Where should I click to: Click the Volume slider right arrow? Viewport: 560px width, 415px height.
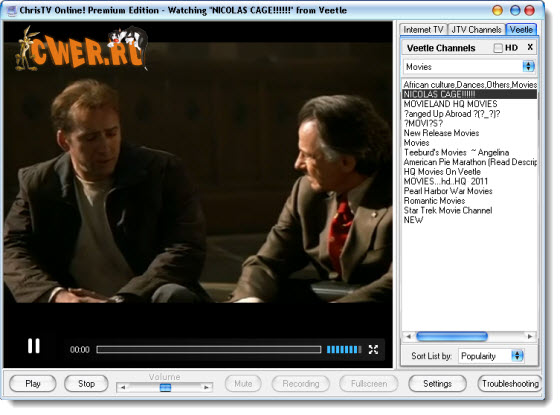tap(206, 388)
